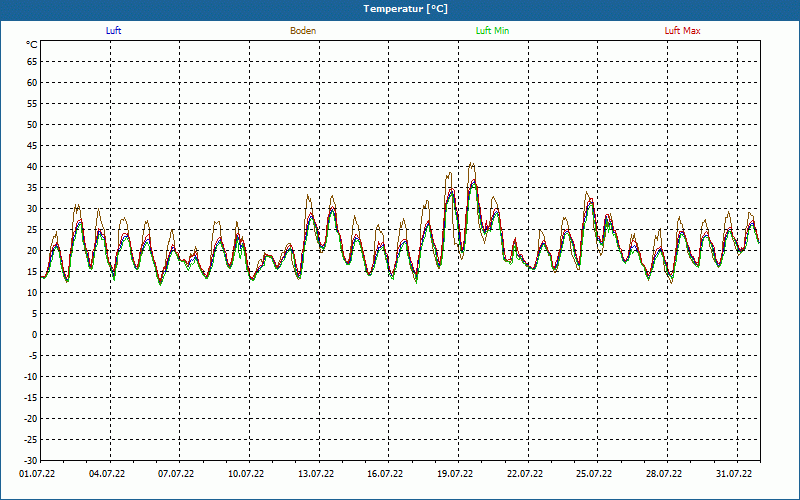Screen dimensions: 800x500
Task: Click the brown Boden legend label
Action: (303, 31)
